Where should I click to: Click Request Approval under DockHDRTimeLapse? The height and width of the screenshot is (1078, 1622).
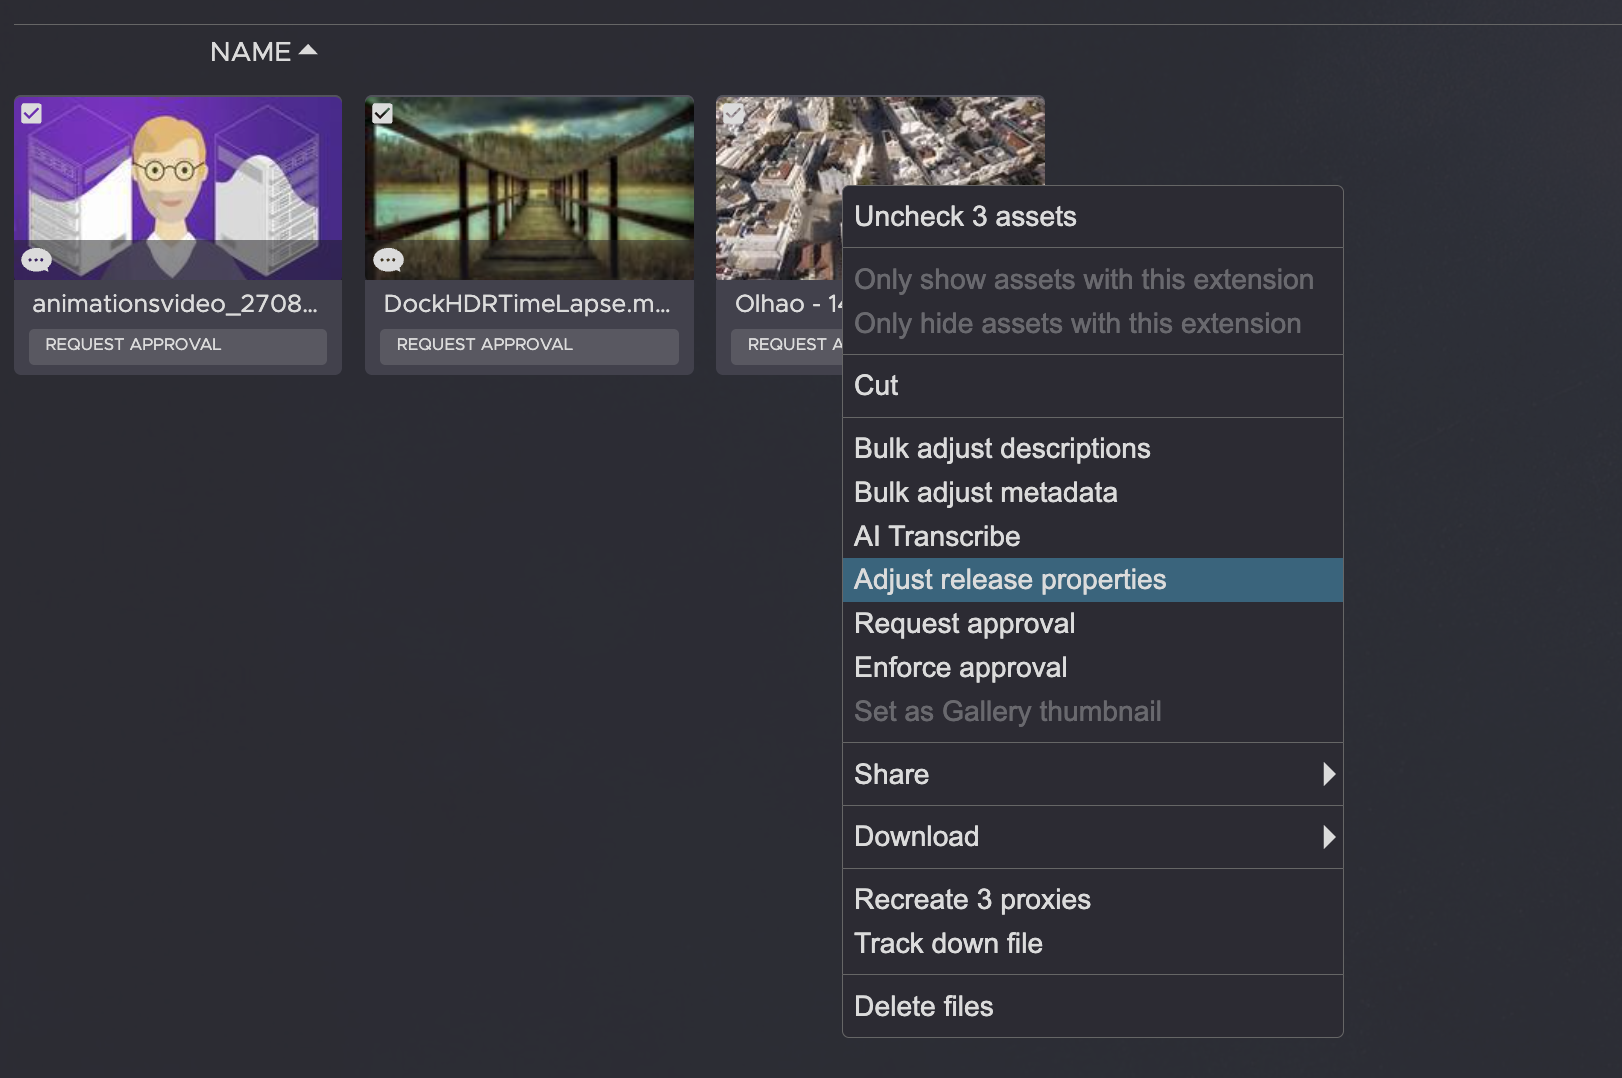click(528, 345)
